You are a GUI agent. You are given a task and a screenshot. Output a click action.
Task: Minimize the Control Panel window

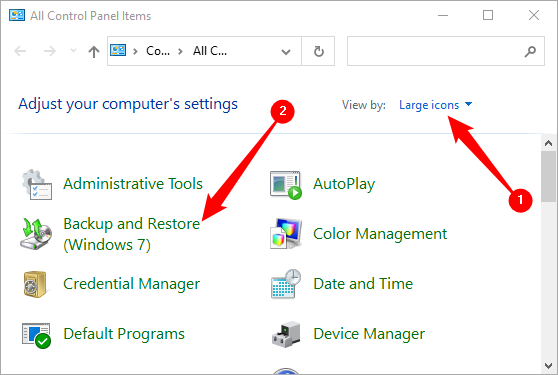443,15
